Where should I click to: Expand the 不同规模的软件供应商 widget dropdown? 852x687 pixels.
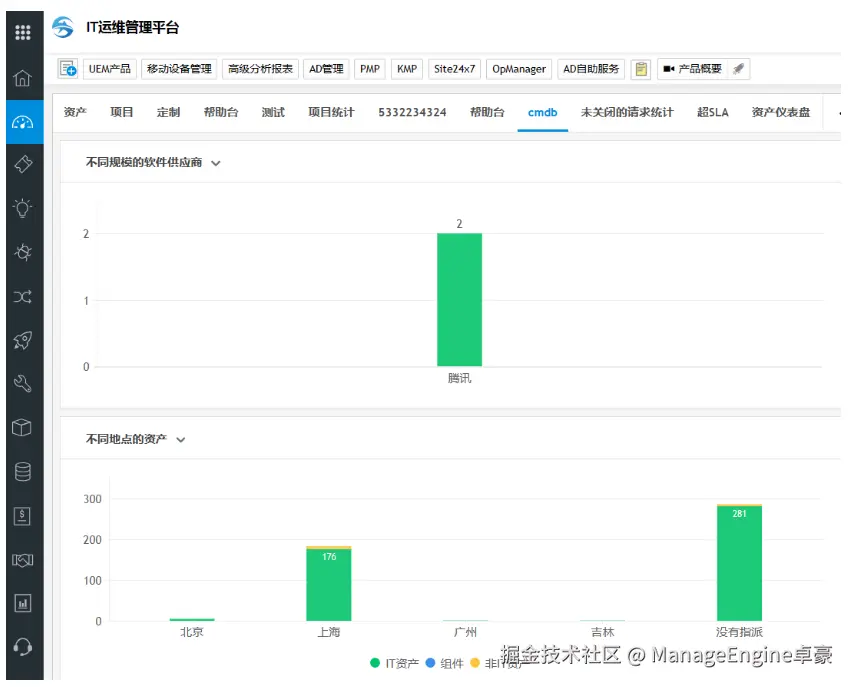(216, 163)
